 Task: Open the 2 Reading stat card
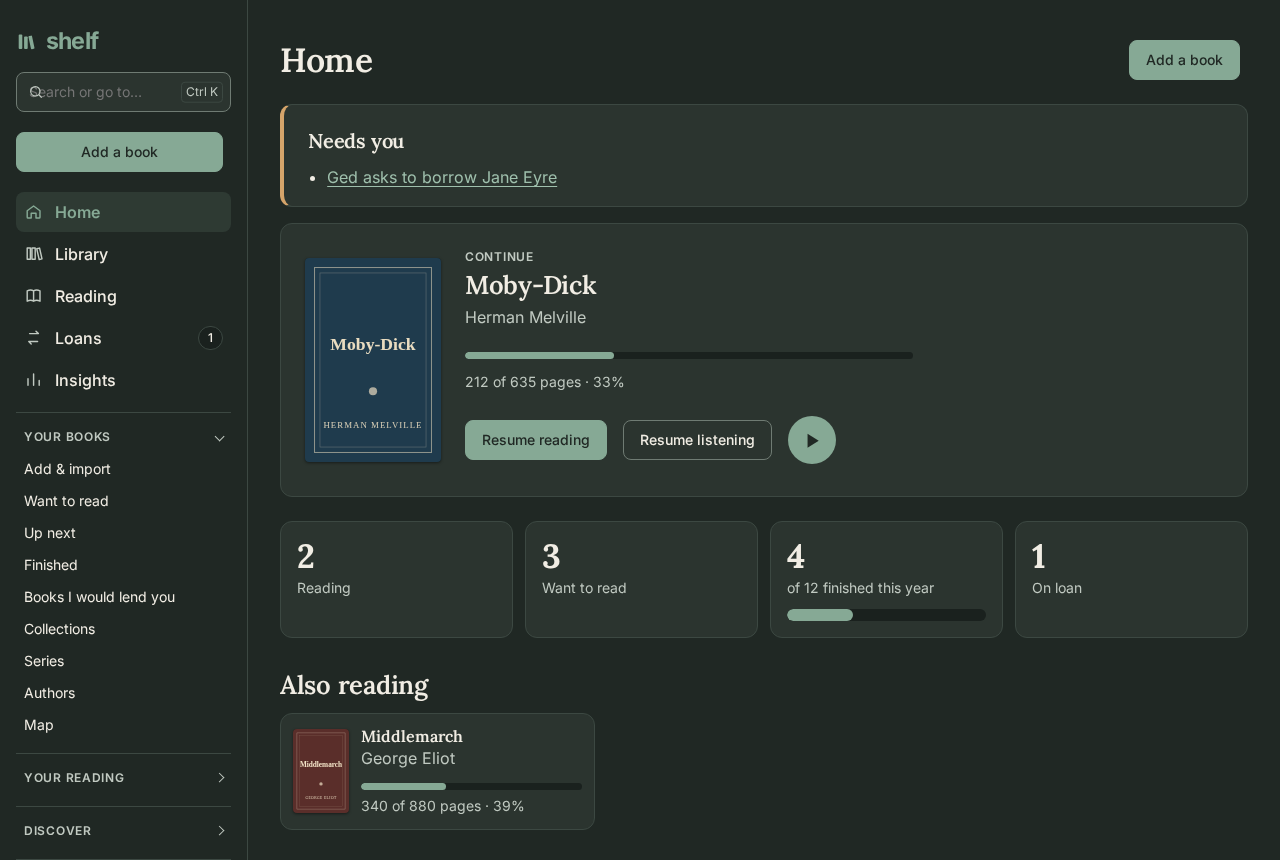[x=396, y=579]
